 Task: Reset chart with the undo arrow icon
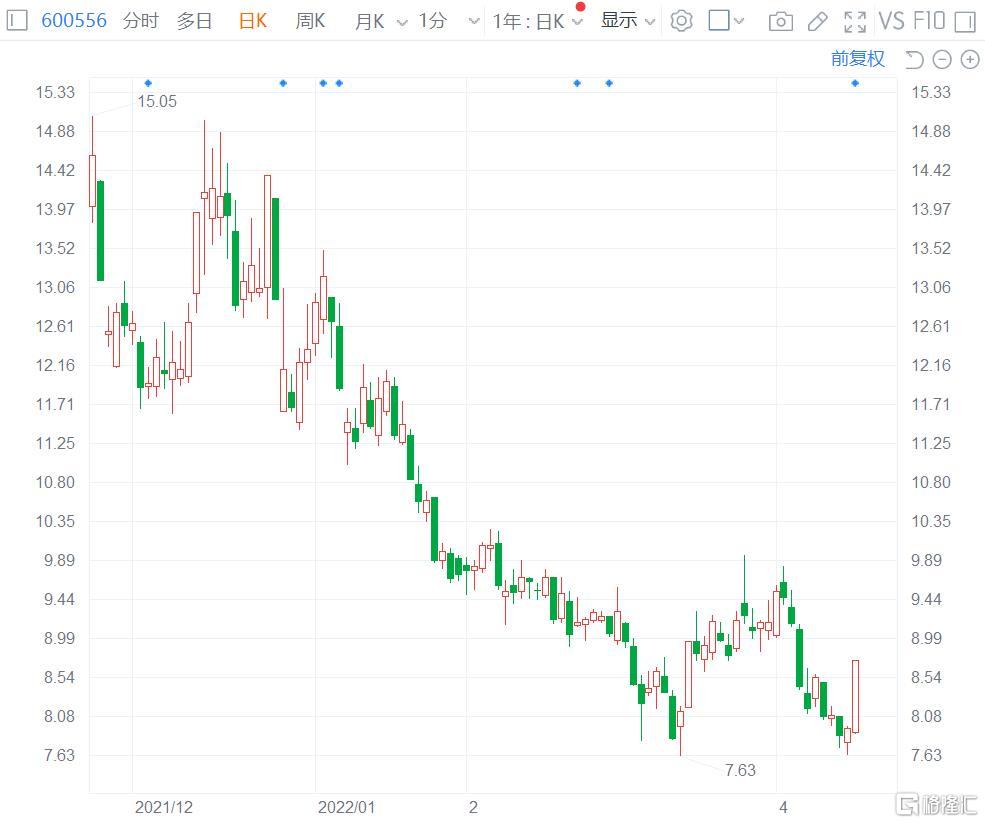point(914,60)
